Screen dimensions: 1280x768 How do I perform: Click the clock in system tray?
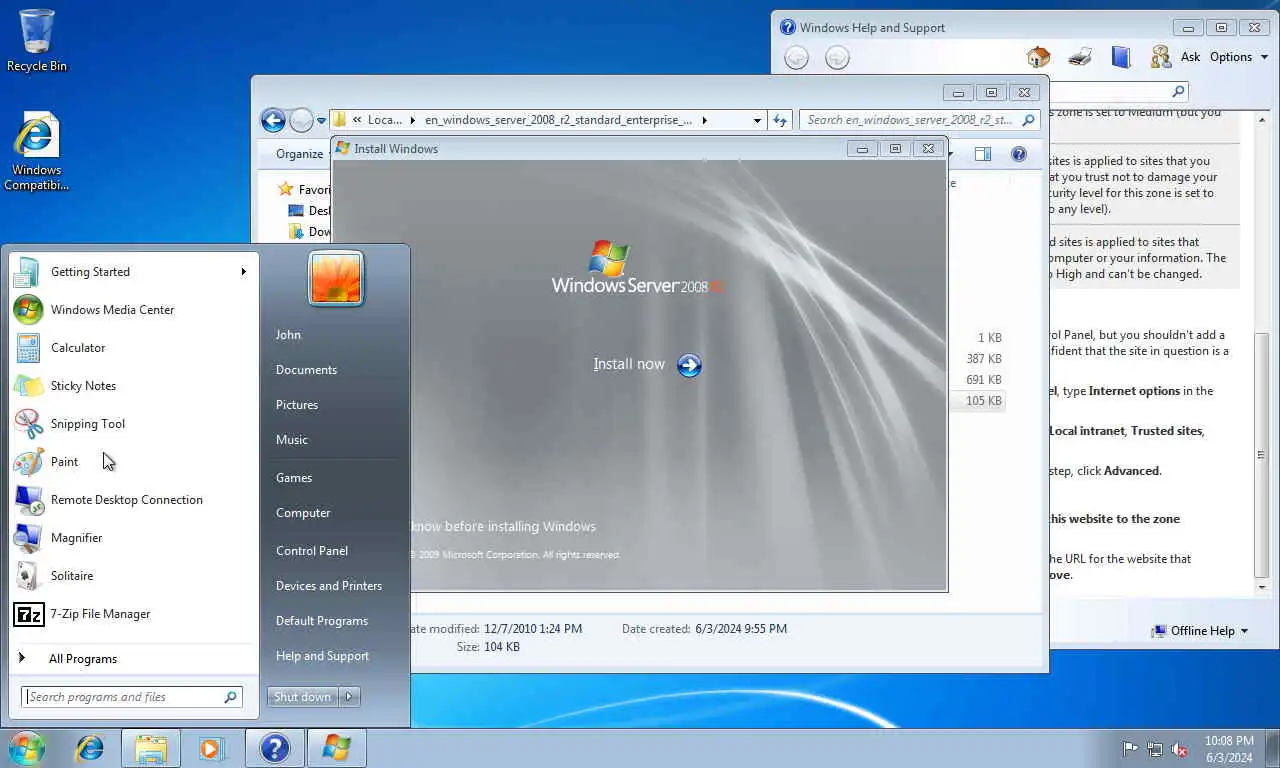tap(1228, 749)
